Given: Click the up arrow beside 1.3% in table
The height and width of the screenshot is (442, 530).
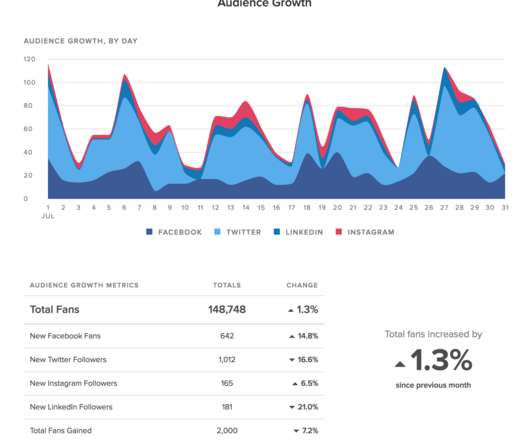Looking at the screenshot, I should [291, 310].
